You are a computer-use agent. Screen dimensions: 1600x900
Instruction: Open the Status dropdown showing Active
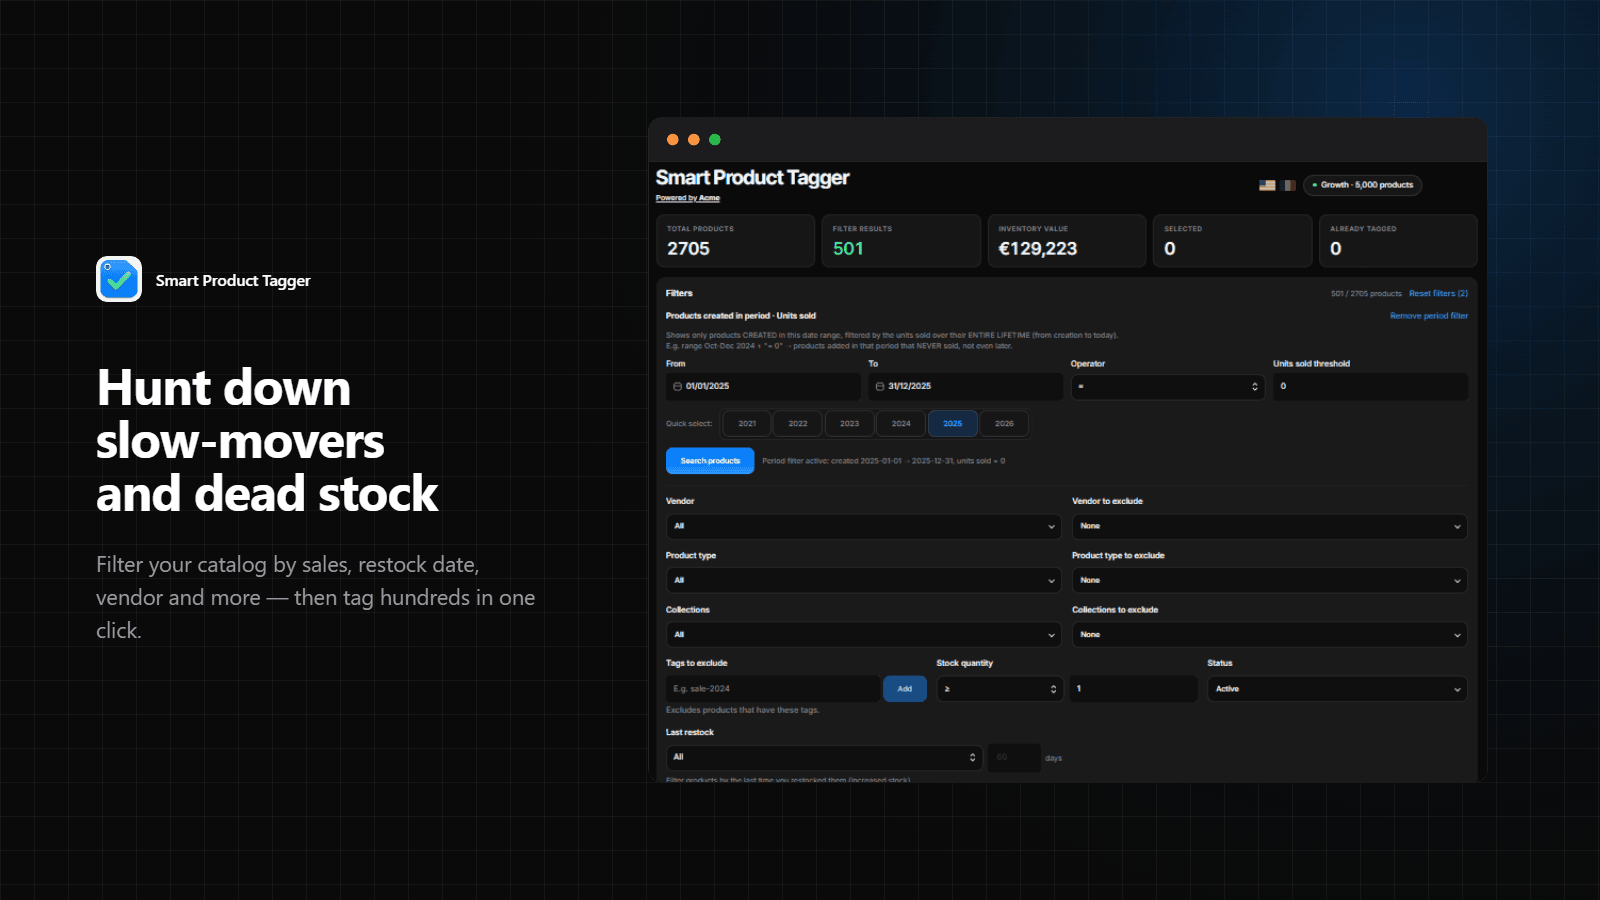tap(1337, 689)
